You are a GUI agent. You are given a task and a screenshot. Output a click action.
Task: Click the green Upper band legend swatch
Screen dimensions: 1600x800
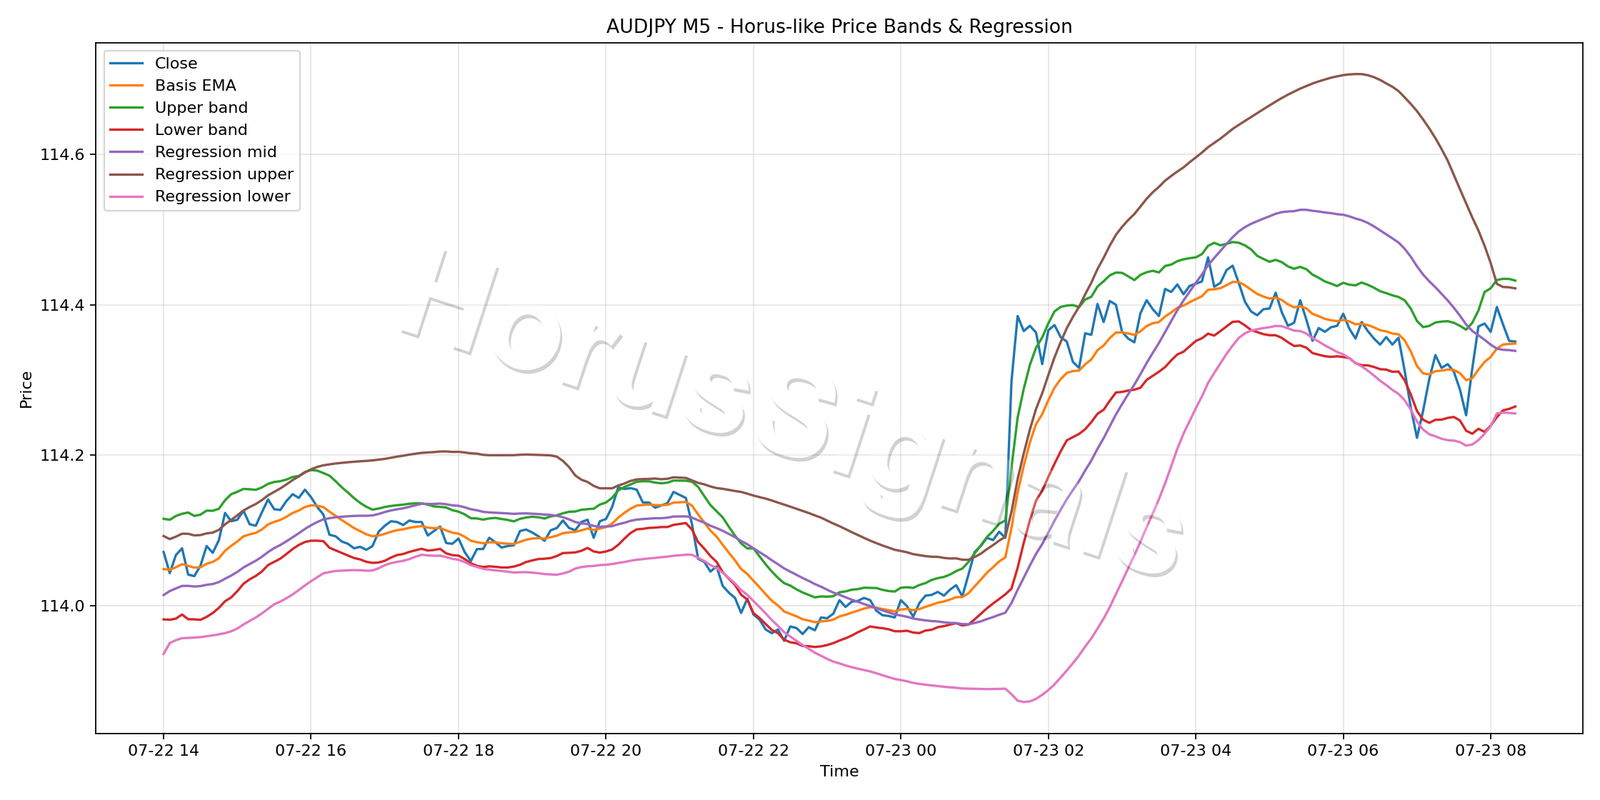pos(128,108)
